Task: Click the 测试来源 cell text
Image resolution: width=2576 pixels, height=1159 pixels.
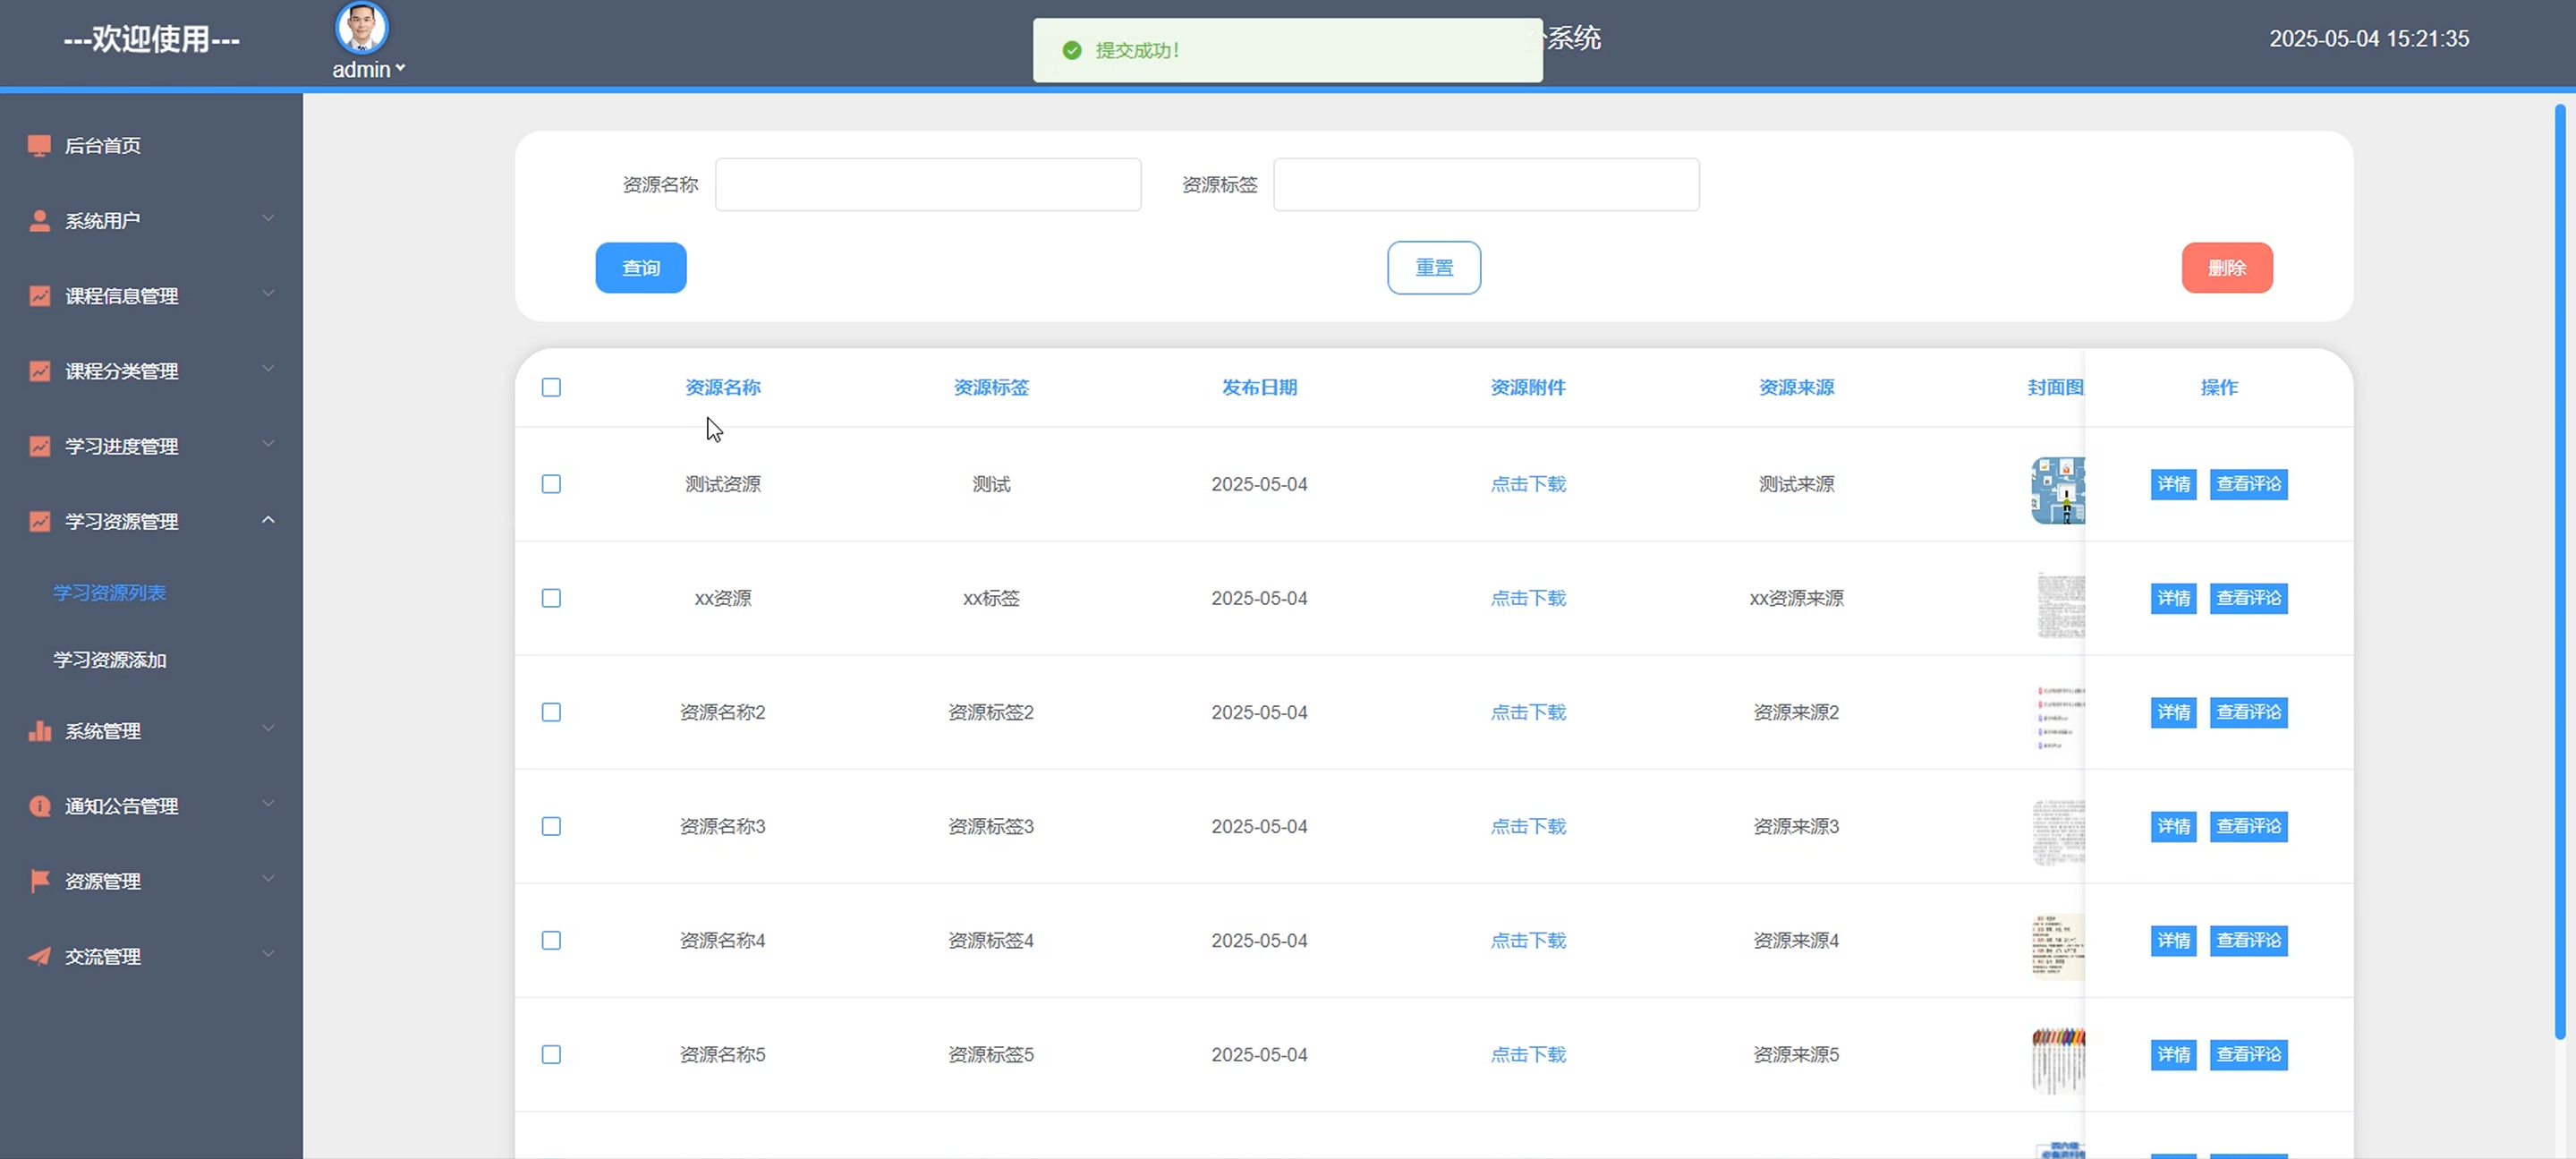Action: click(x=1796, y=484)
